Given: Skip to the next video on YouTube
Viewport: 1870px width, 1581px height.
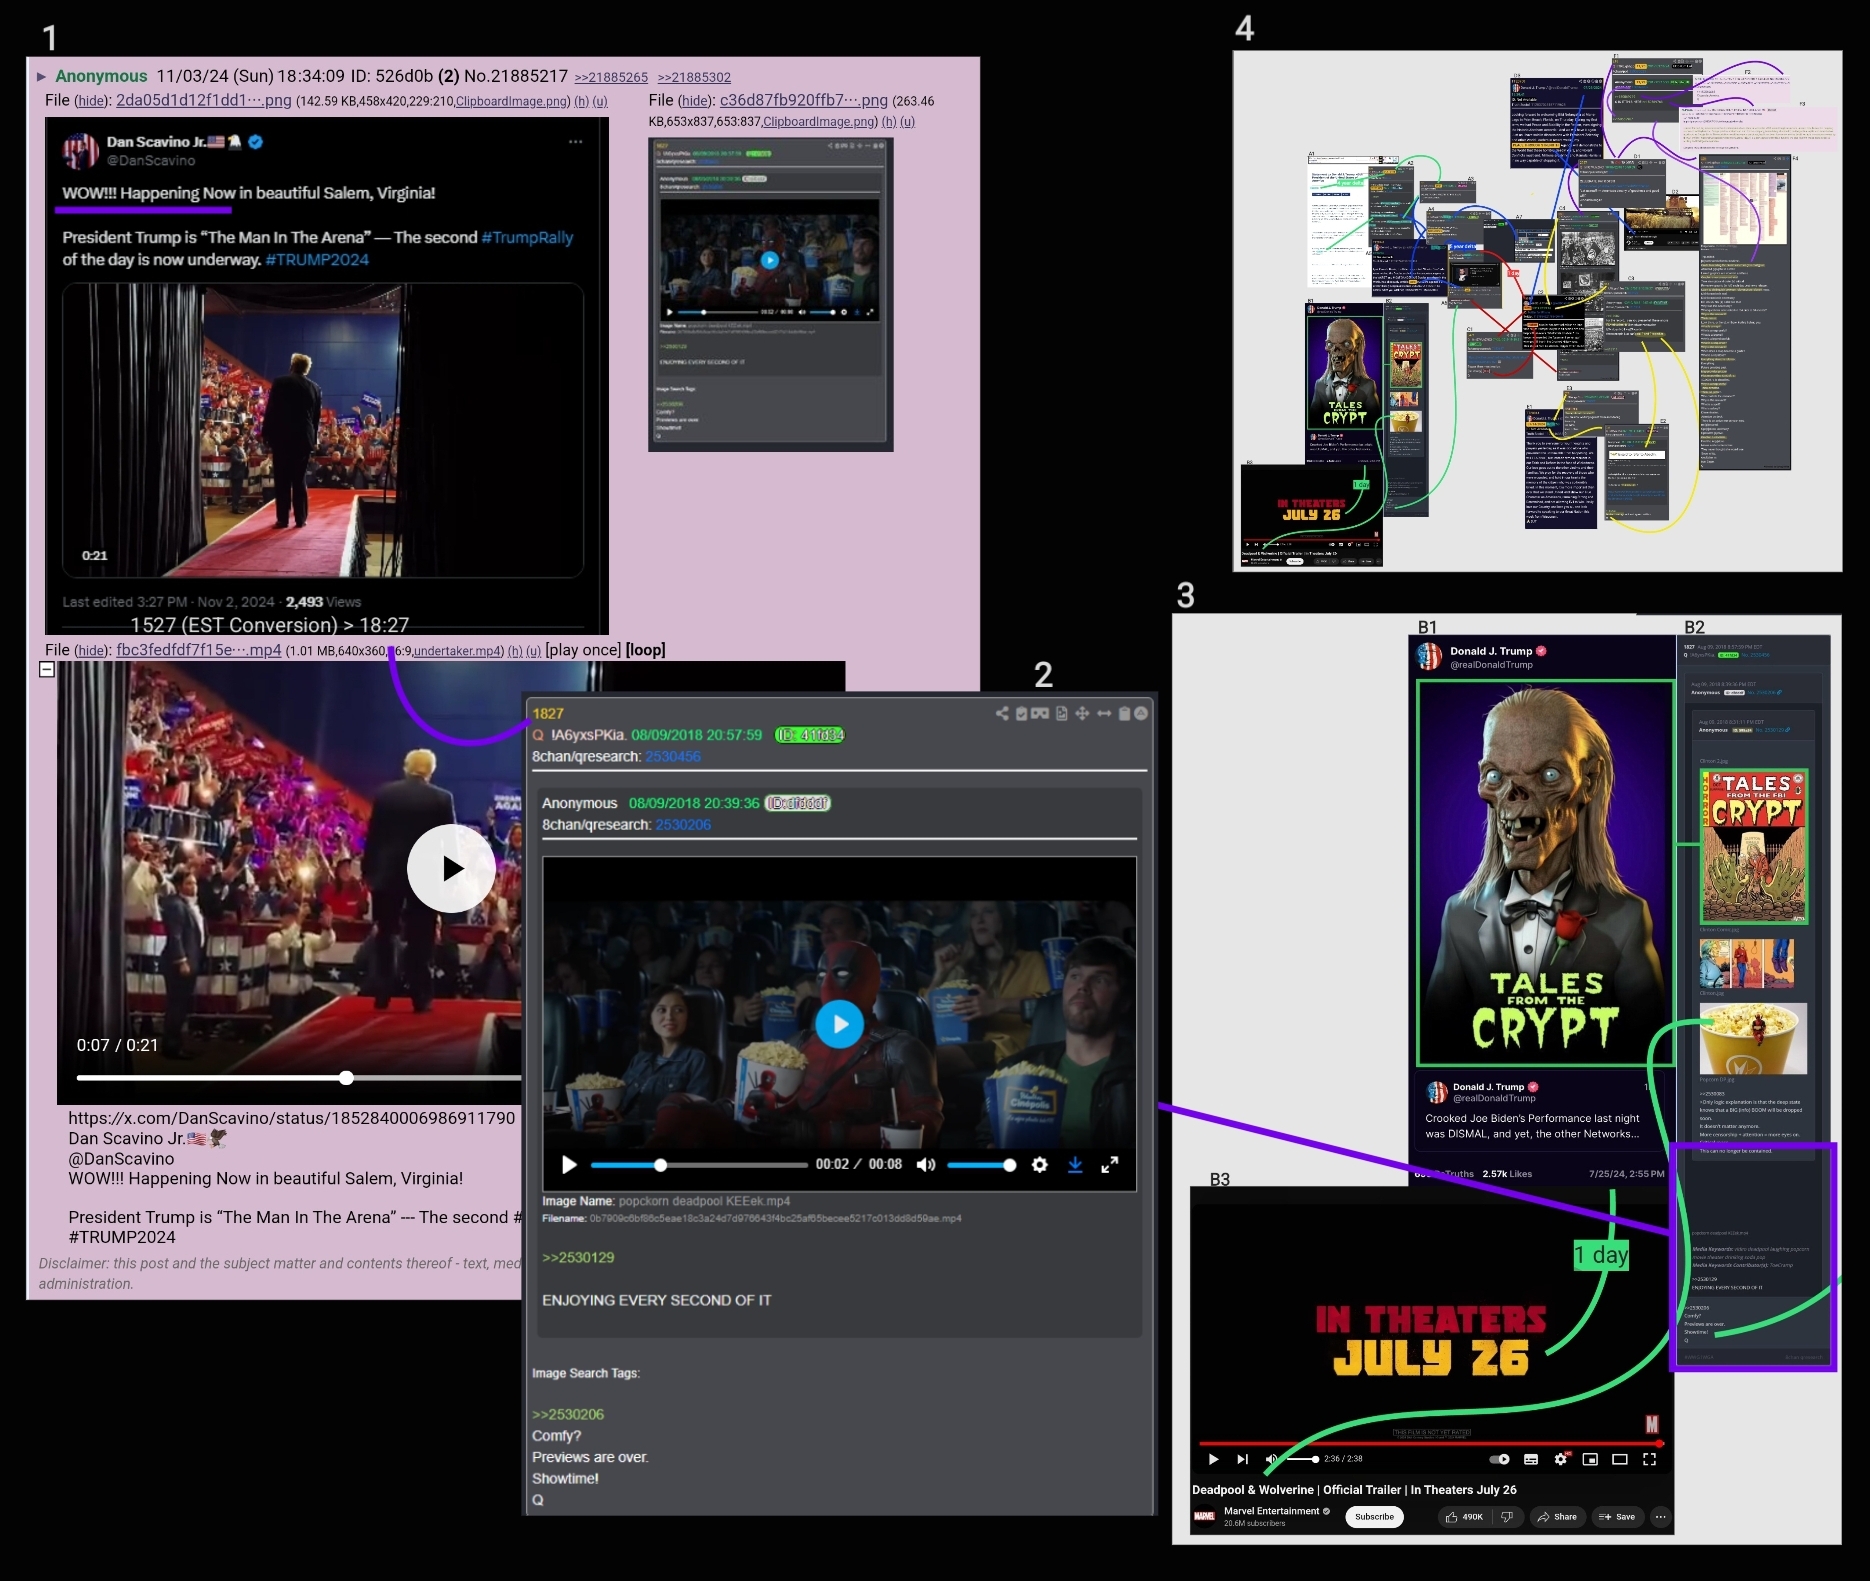Looking at the screenshot, I should pyautogui.click(x=1242, y=1459).
